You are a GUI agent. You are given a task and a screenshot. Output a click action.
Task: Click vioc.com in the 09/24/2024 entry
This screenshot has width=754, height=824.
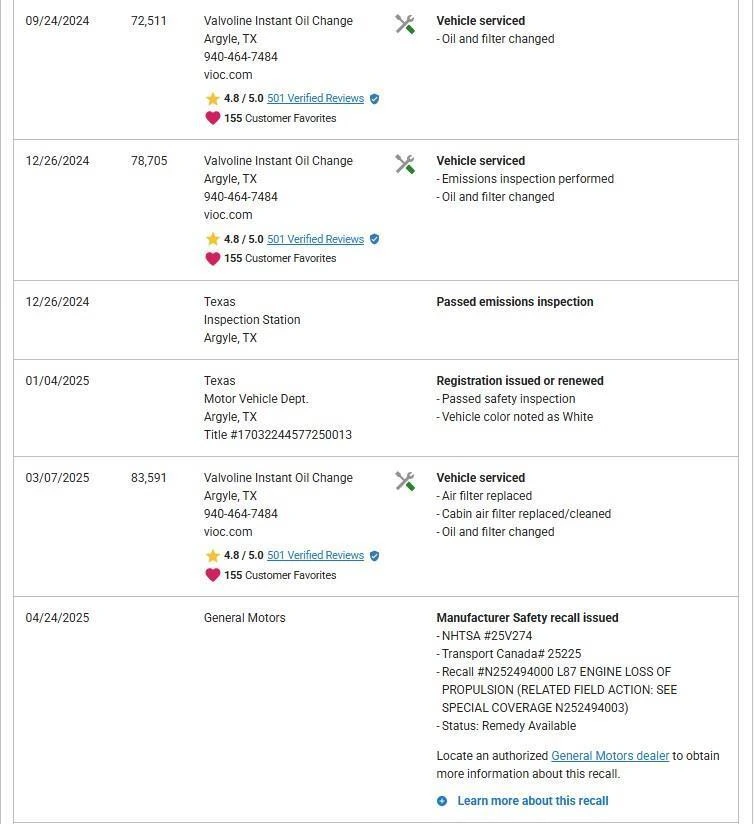(x=228, y=75)
